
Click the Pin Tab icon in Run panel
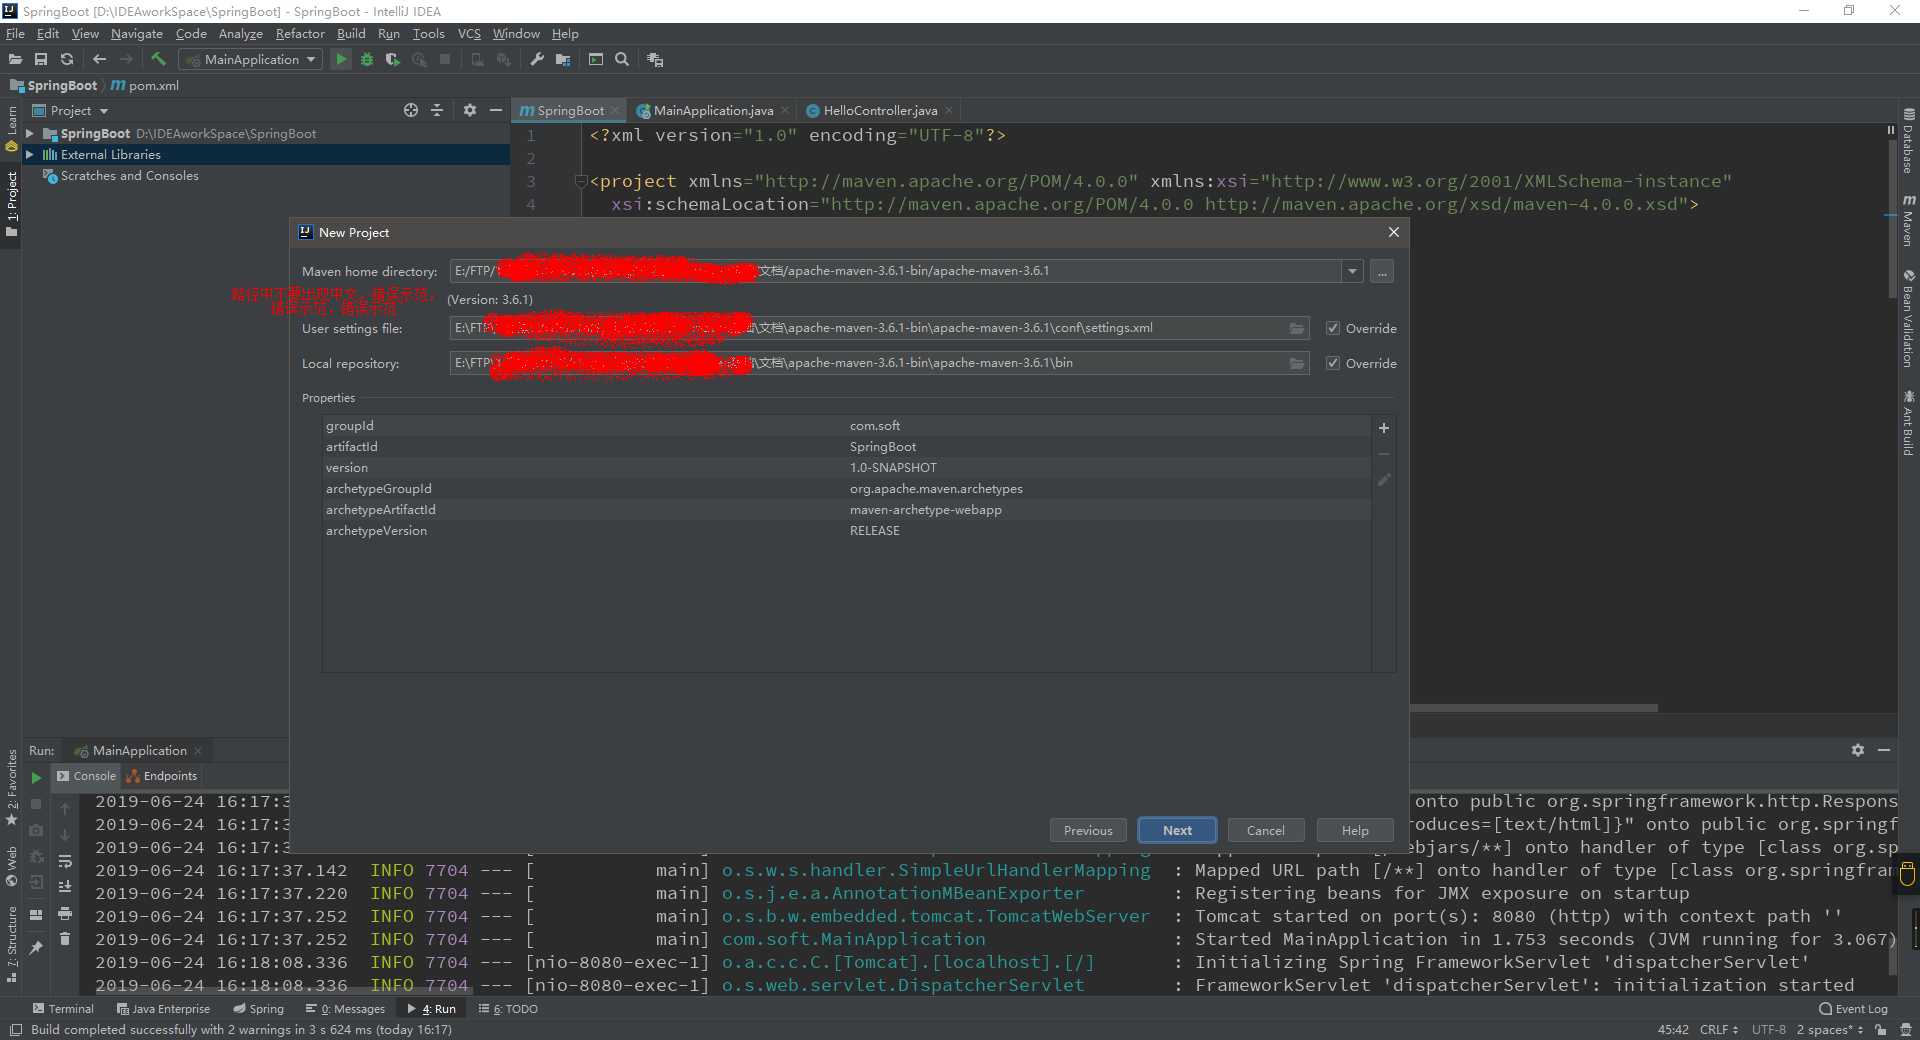[x=36, y=947]
